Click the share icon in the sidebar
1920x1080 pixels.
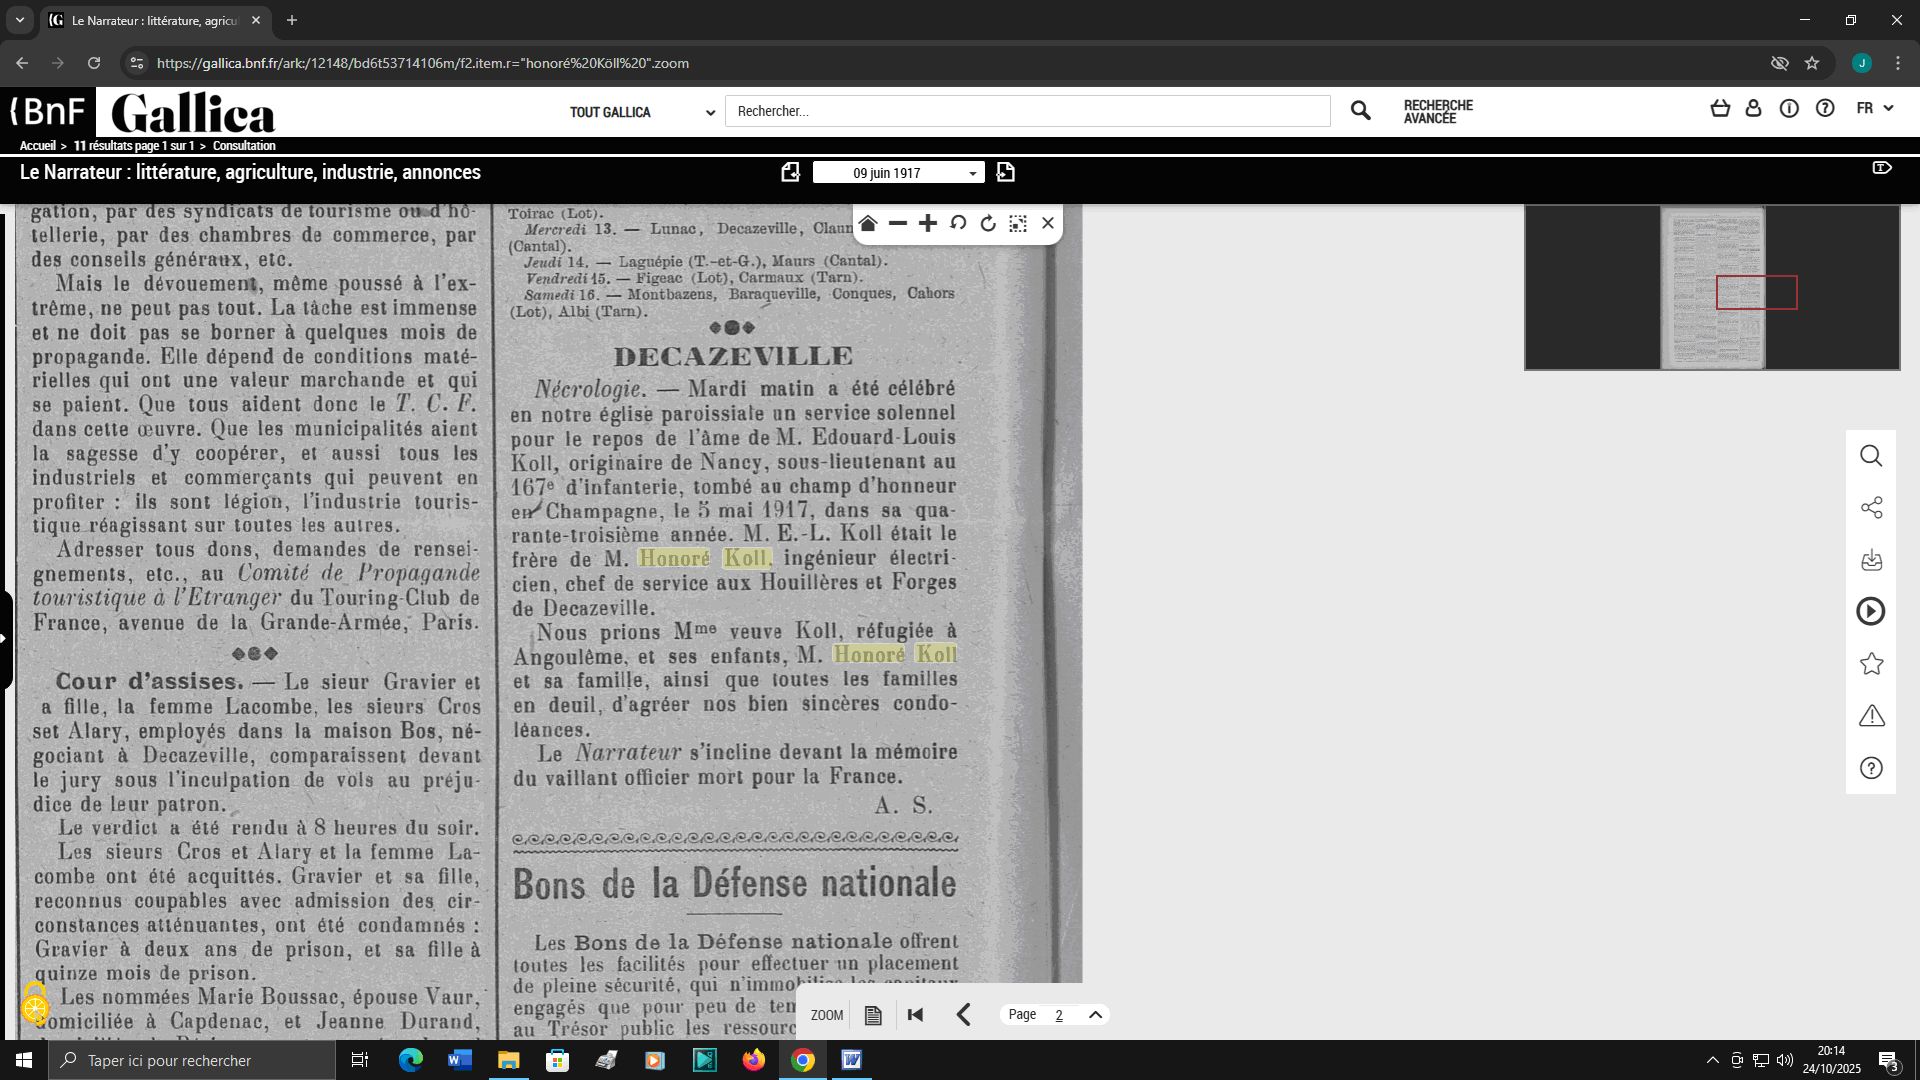(1871, 508)
